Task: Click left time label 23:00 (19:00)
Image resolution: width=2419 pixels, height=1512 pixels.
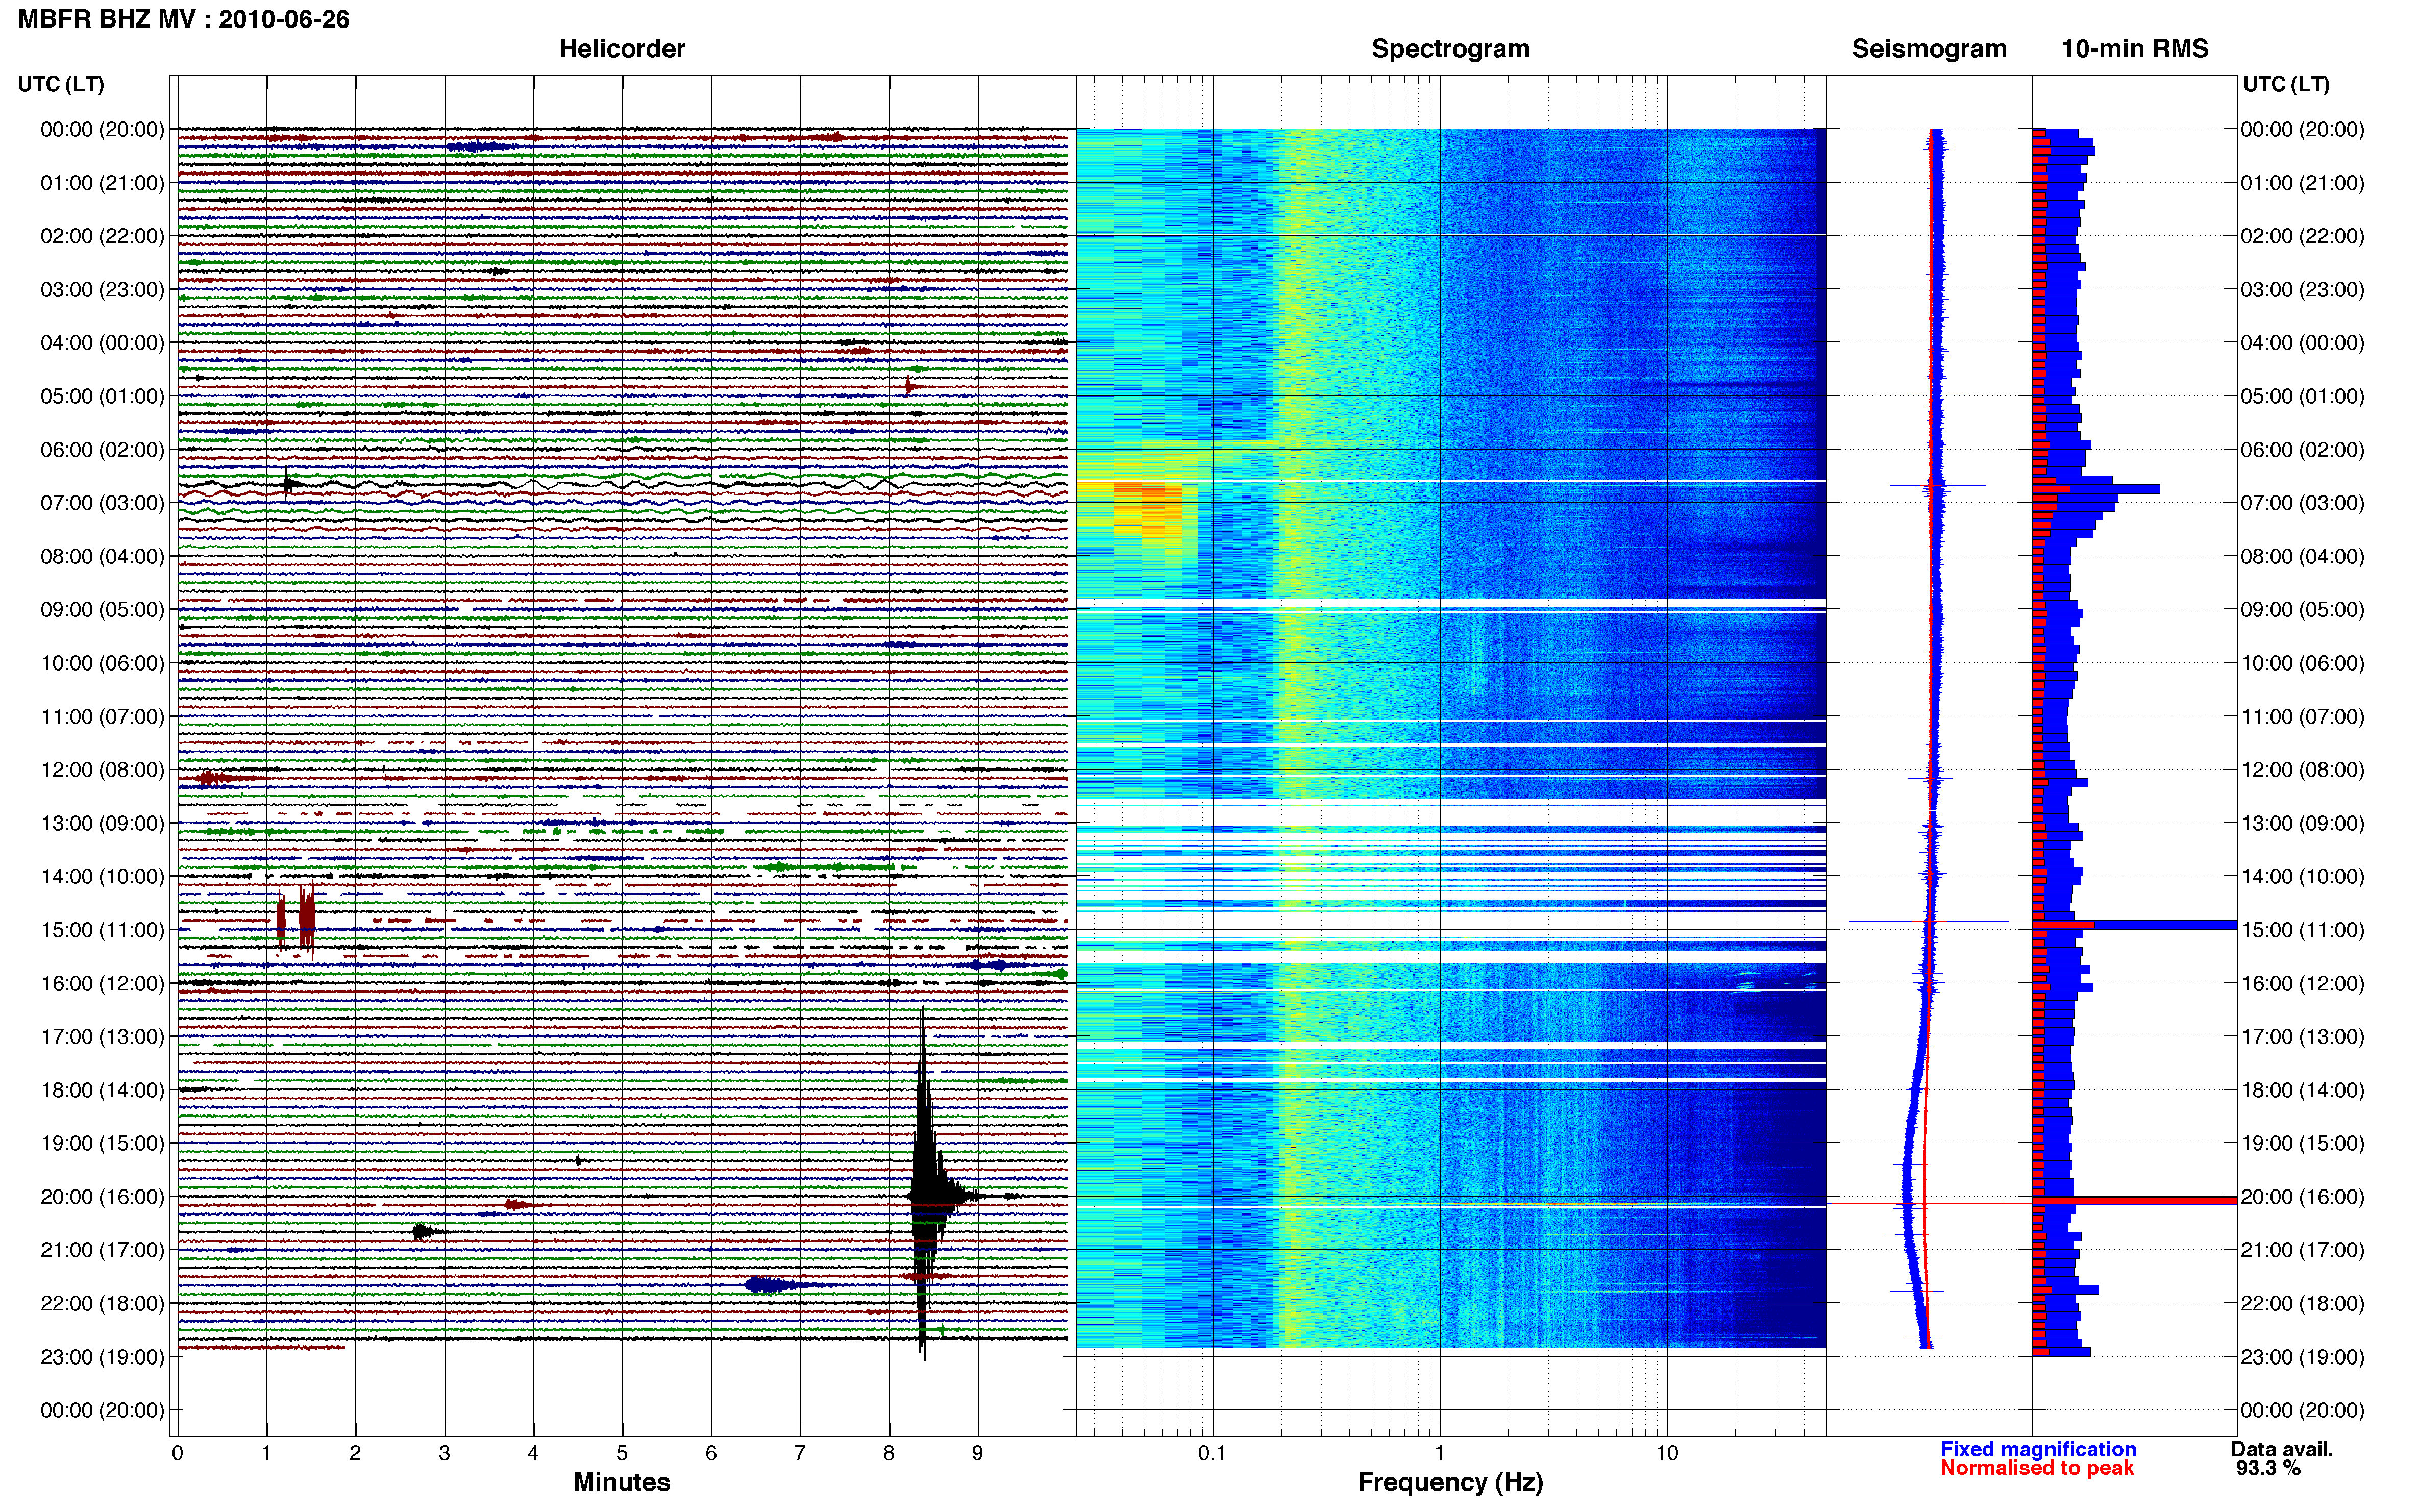Action: [102, 1357]
